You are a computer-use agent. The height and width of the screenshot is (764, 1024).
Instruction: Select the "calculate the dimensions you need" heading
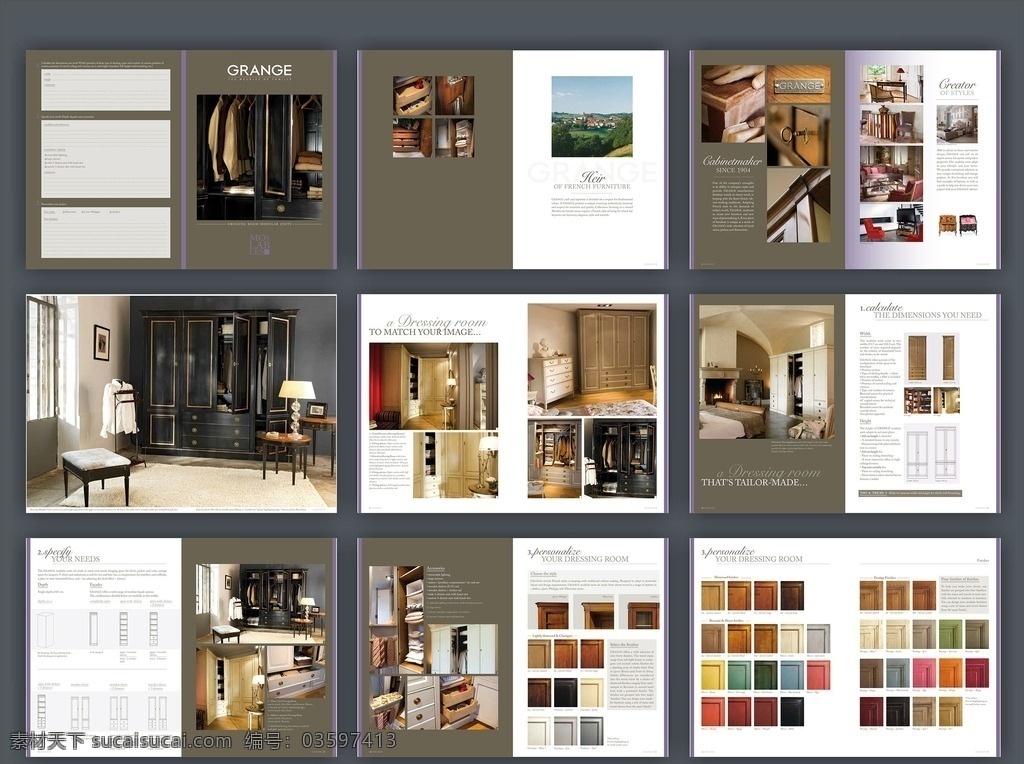coord(920,311)
